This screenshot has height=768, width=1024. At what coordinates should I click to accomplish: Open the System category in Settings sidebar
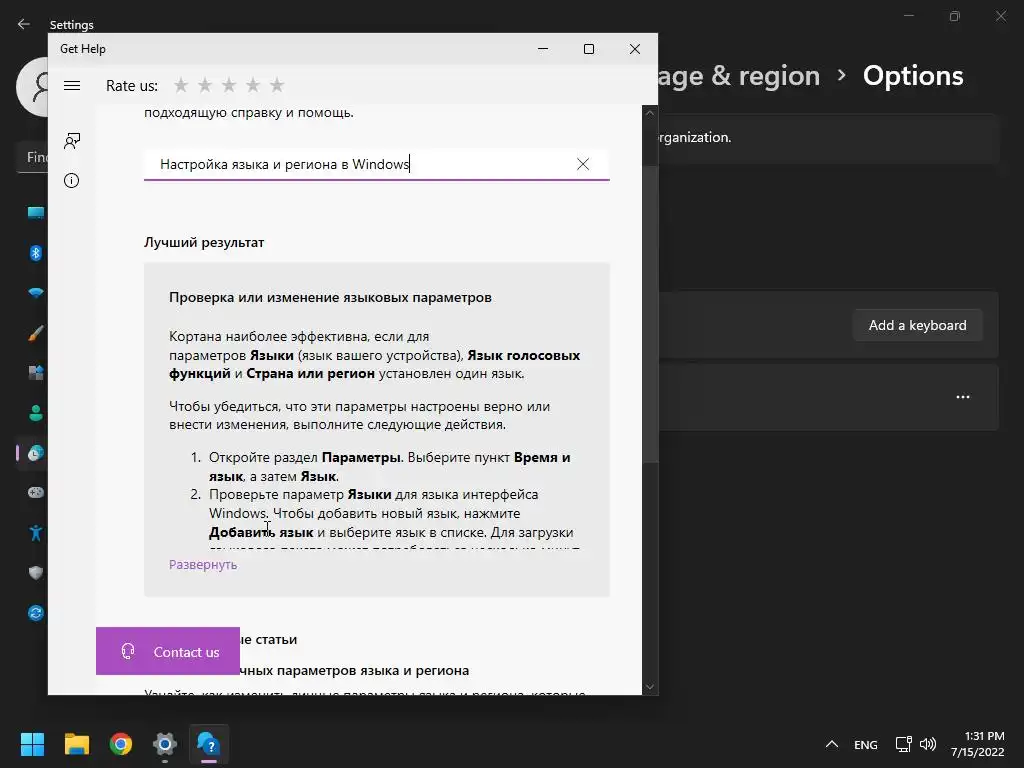pos(36,213)
